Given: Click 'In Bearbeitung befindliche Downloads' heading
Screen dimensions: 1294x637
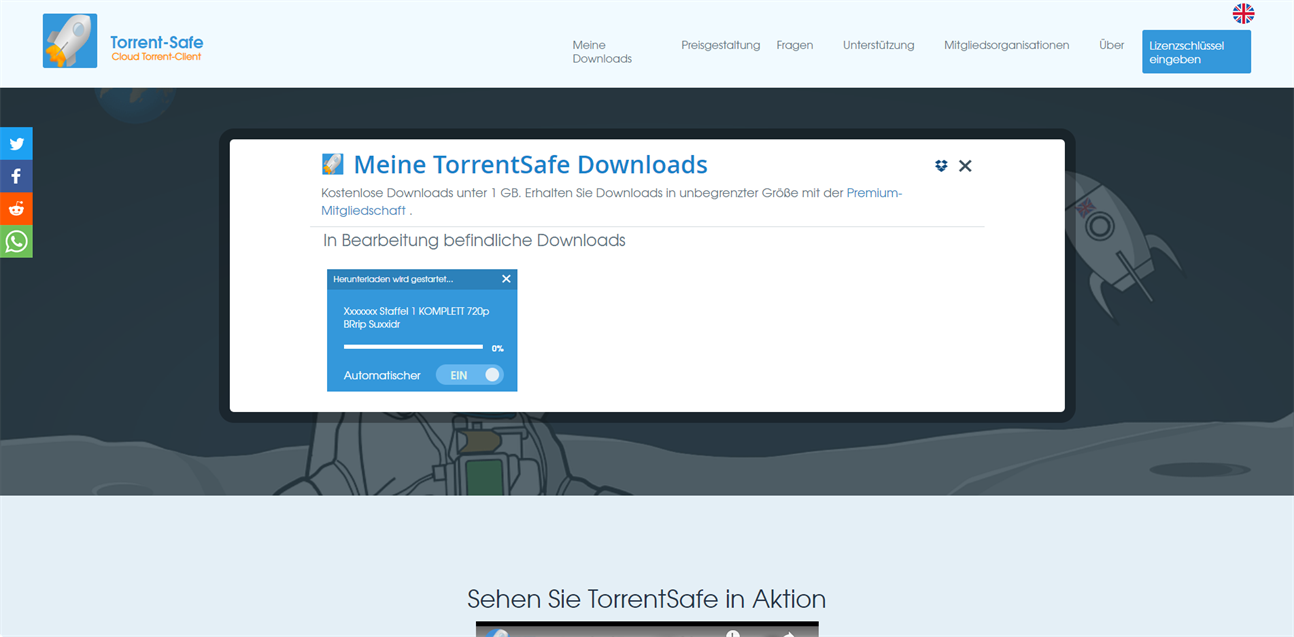Looking at the screenshot, I should pos(474,241).
